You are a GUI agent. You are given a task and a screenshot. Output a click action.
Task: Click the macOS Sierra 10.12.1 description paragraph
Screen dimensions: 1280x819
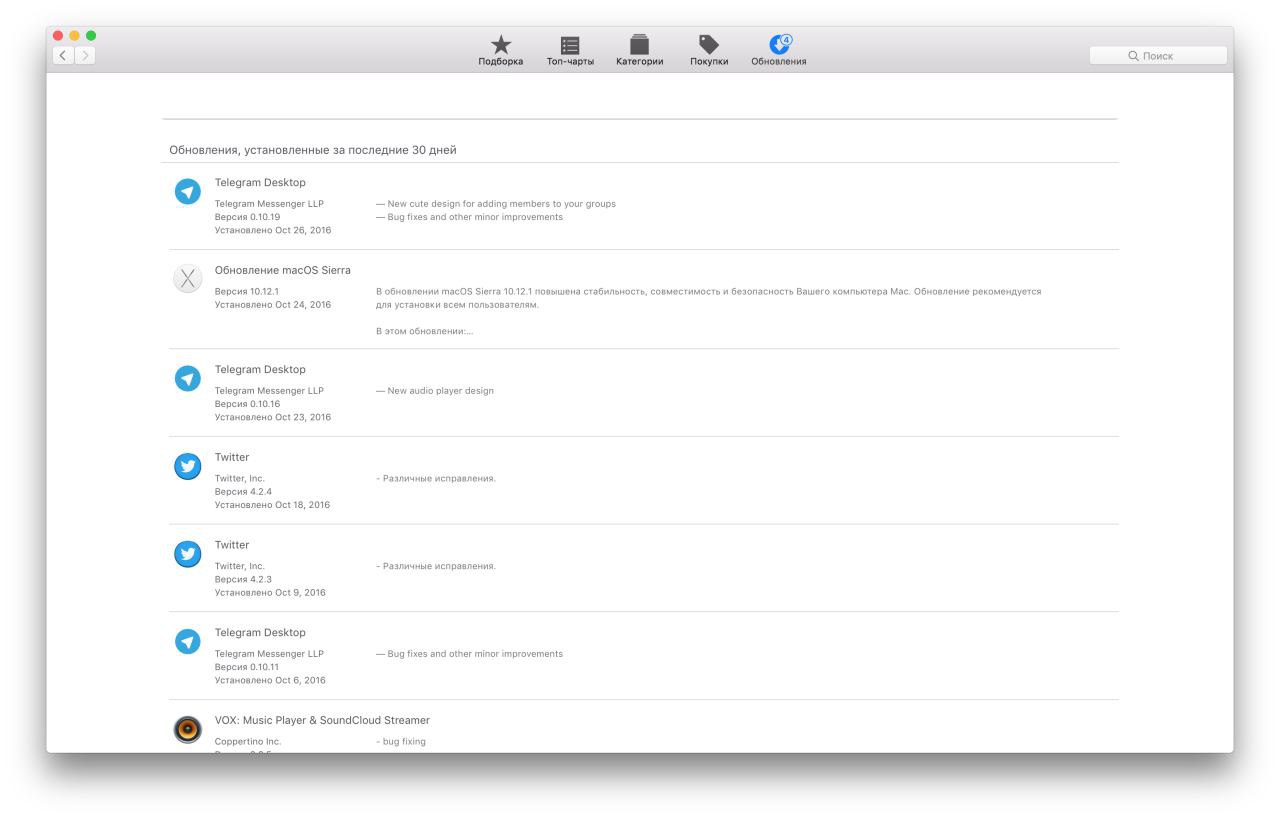click(x=708, y=298)
